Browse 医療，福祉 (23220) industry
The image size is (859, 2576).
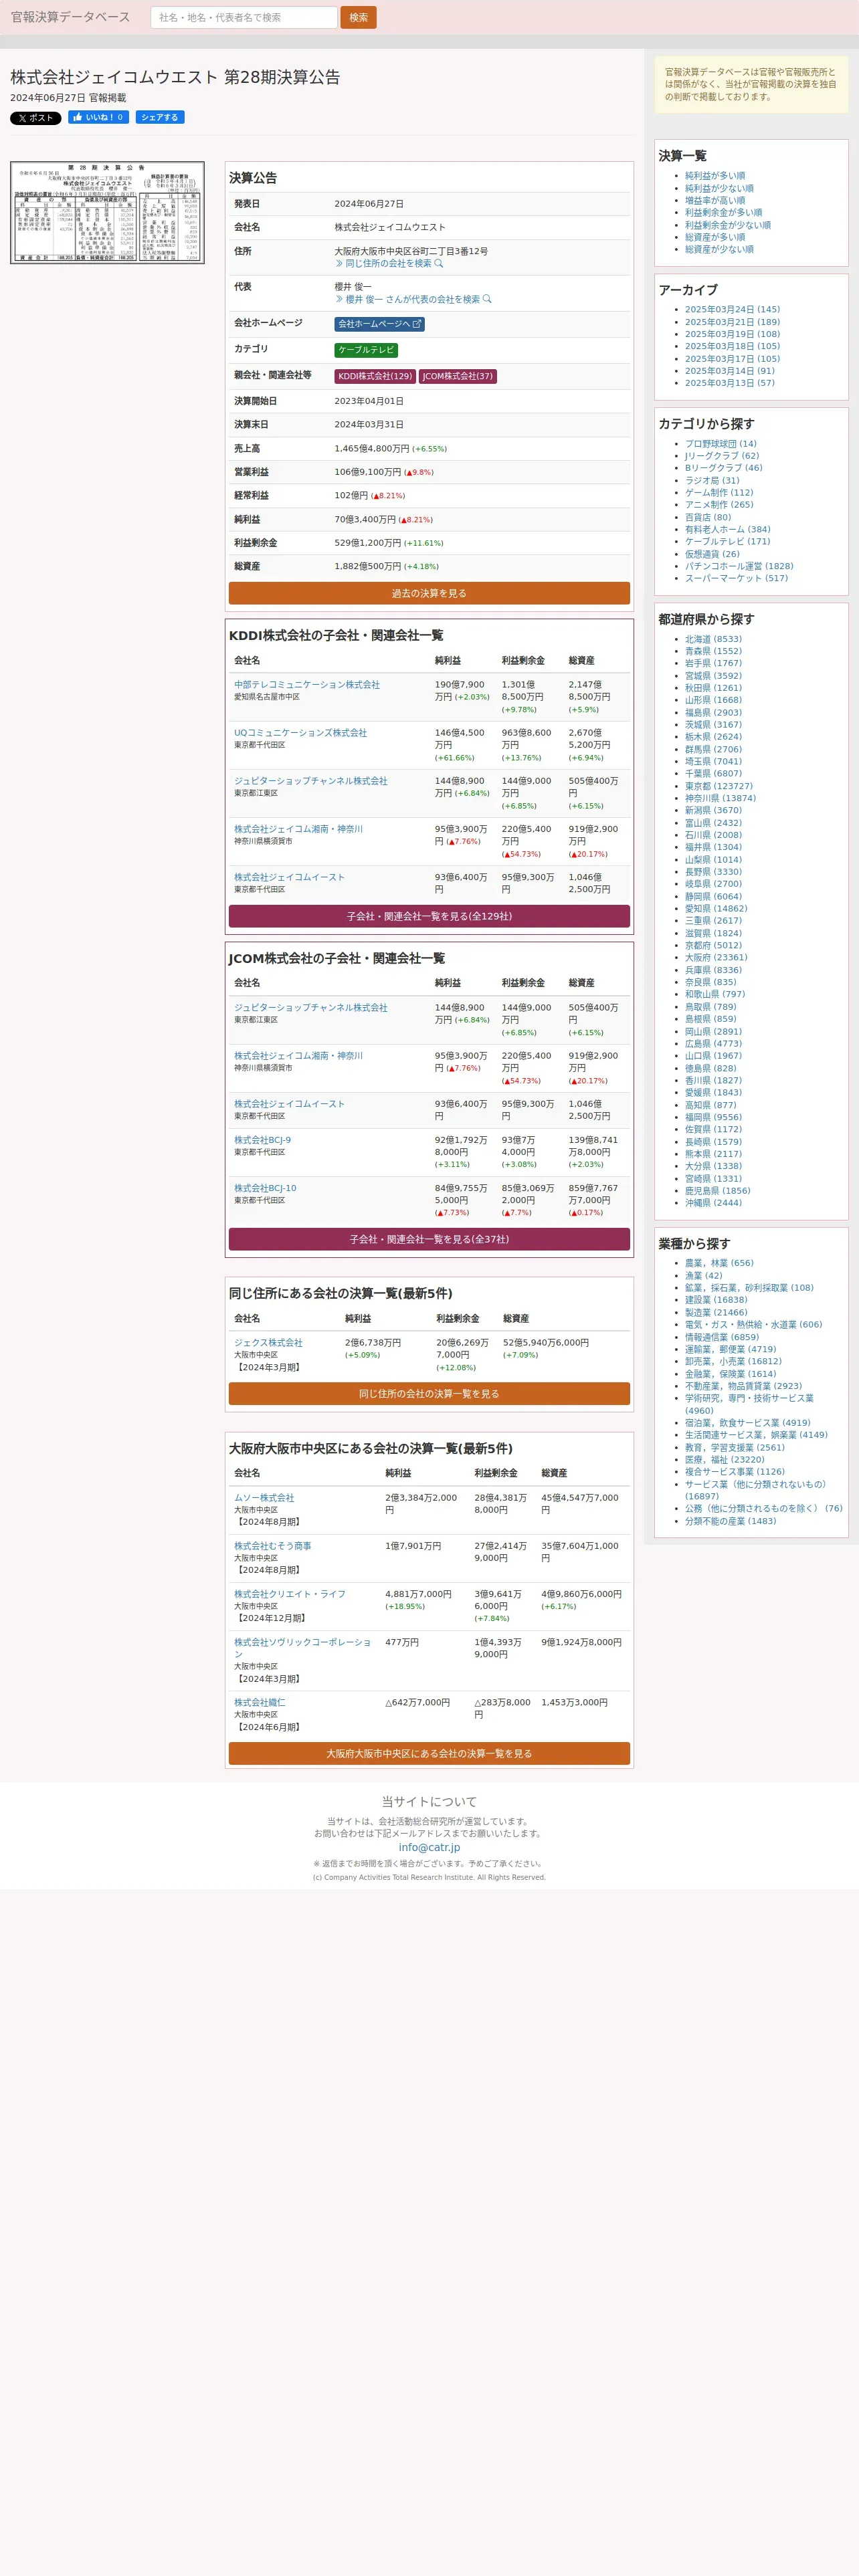(725, 1460)
